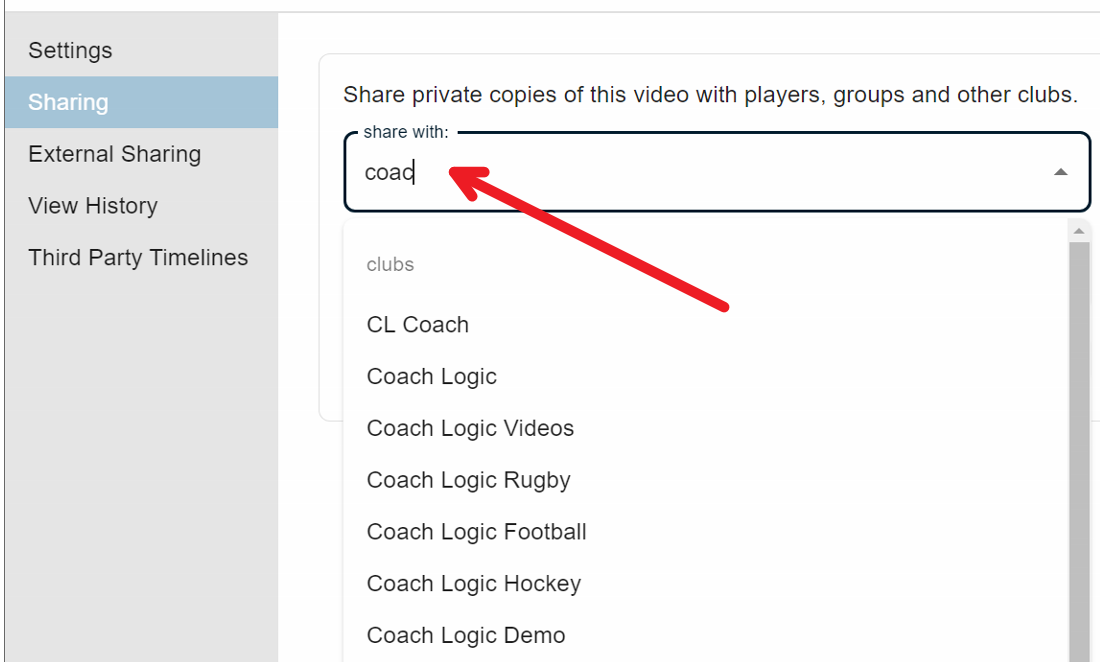1100x662 pixels.
Task: Click the share description text
Action: click(710, 96)
